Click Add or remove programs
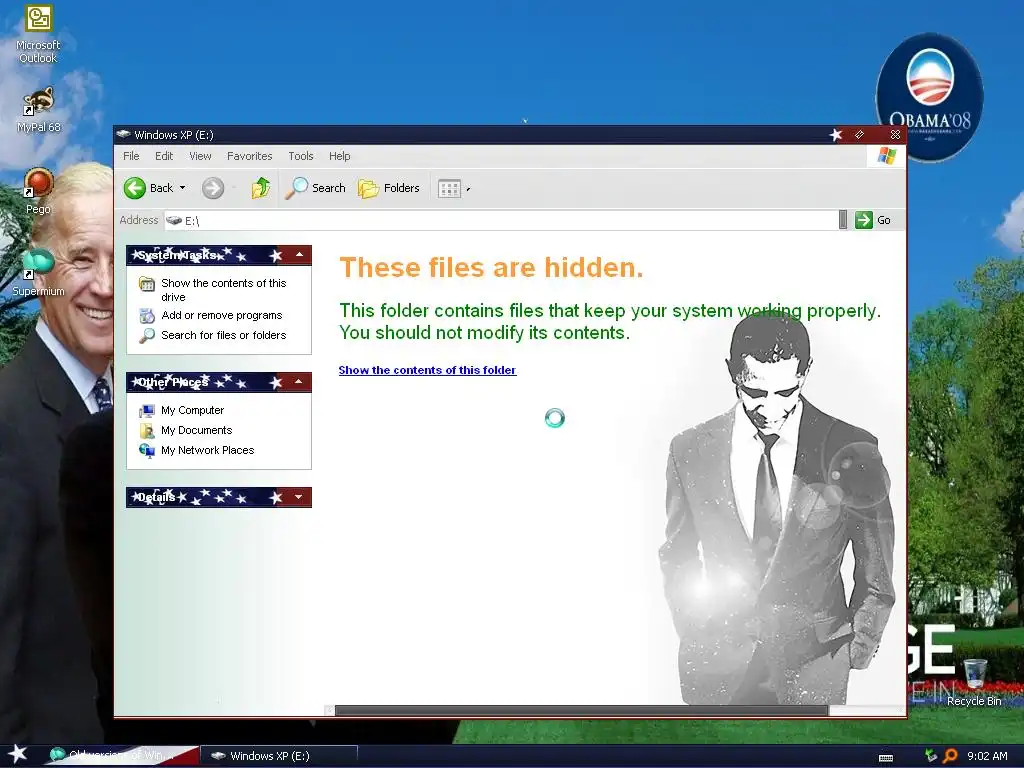Image resolution: width=1024 pixels, height=768 pixels. click(211, 315)
